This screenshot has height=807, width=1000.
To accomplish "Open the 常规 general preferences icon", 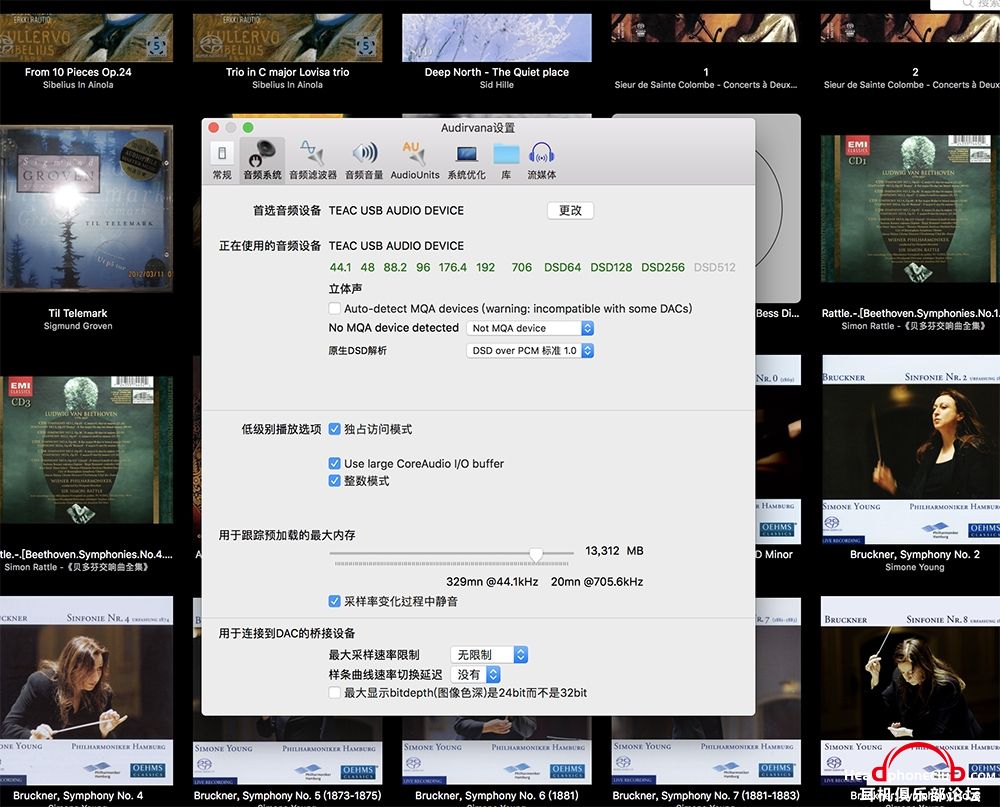I will (221, 160).
